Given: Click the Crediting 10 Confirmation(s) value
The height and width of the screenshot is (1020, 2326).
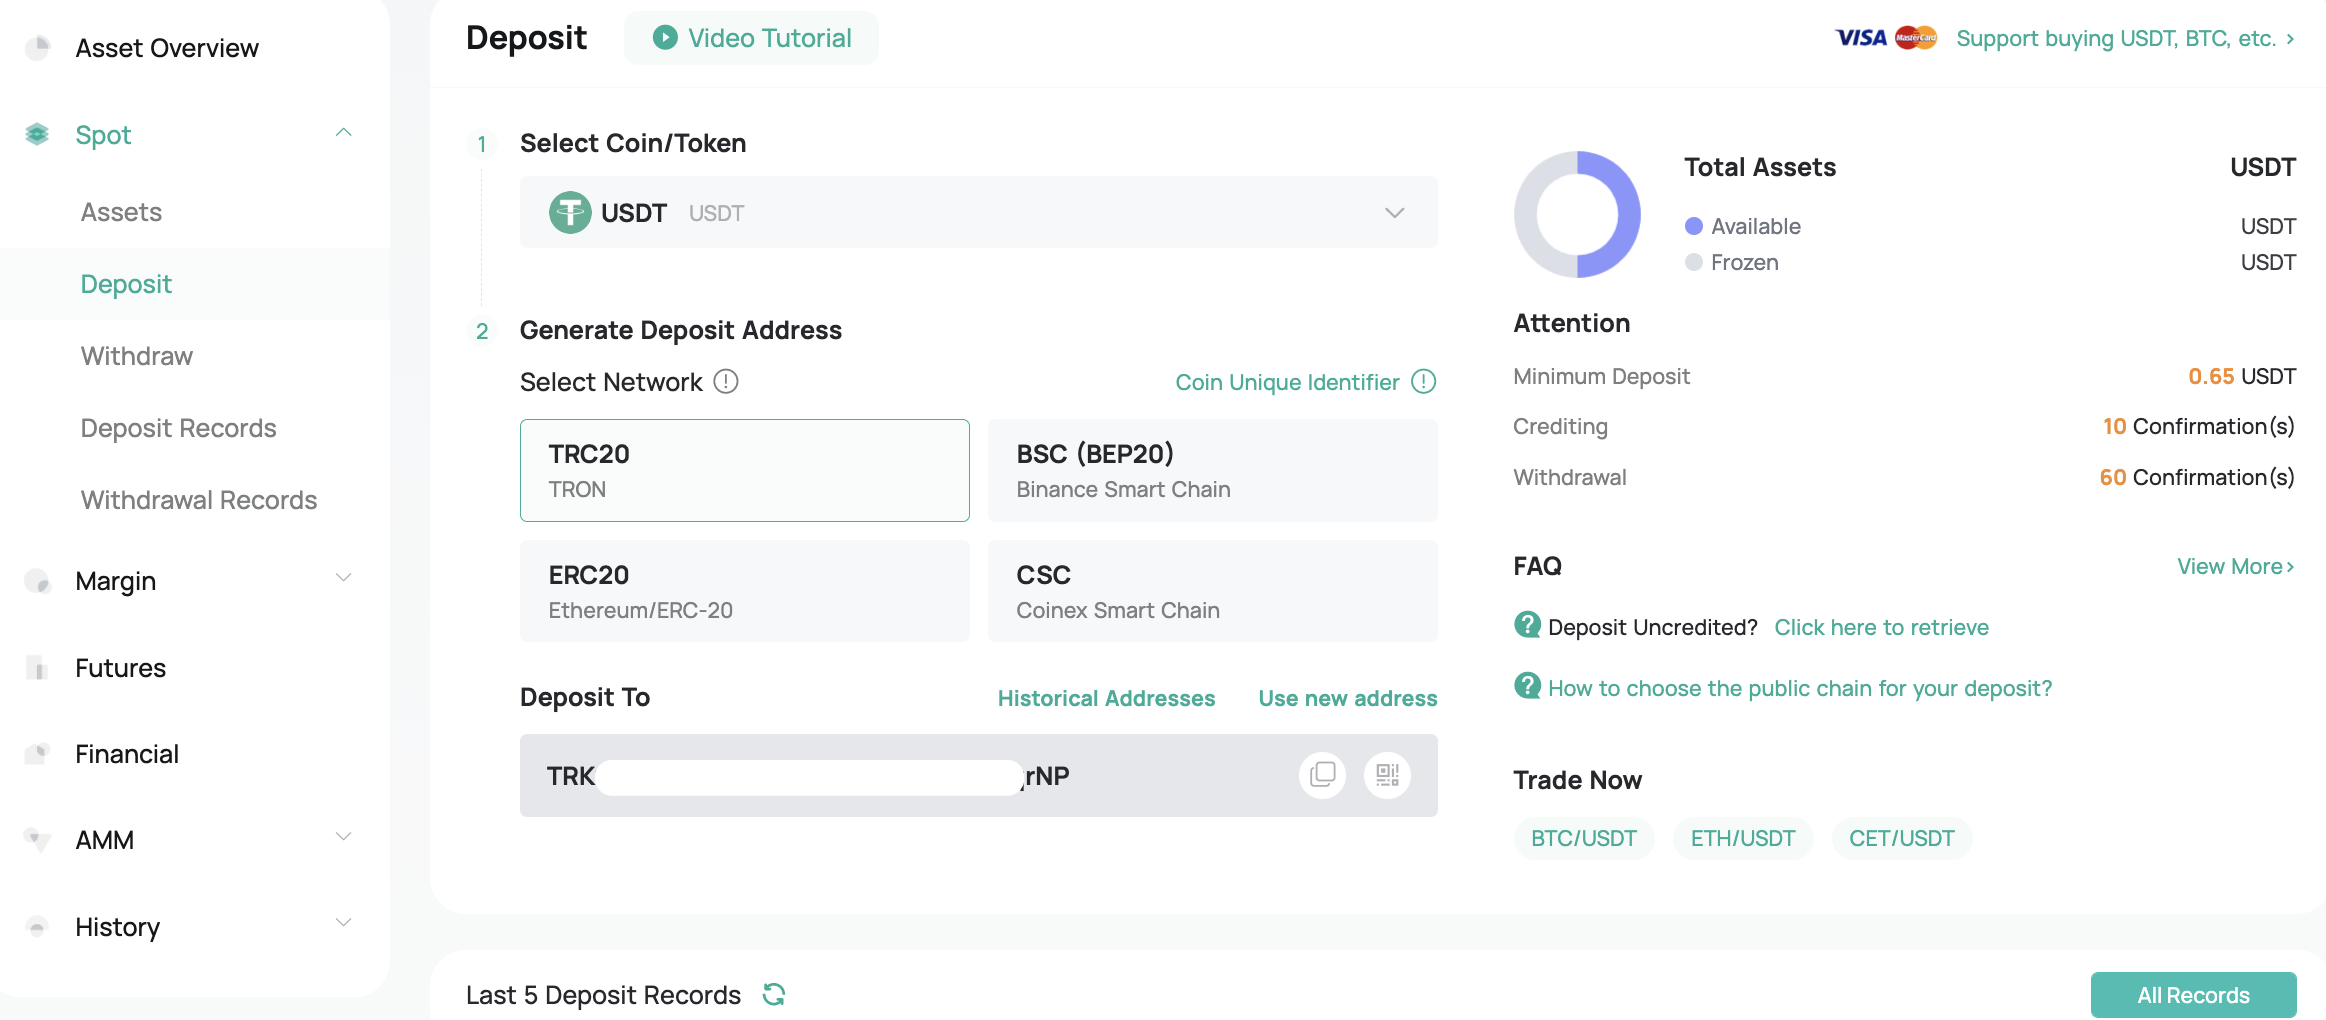Looking at the screenshot, I should pyautogui.click(x=2198, y=426).
